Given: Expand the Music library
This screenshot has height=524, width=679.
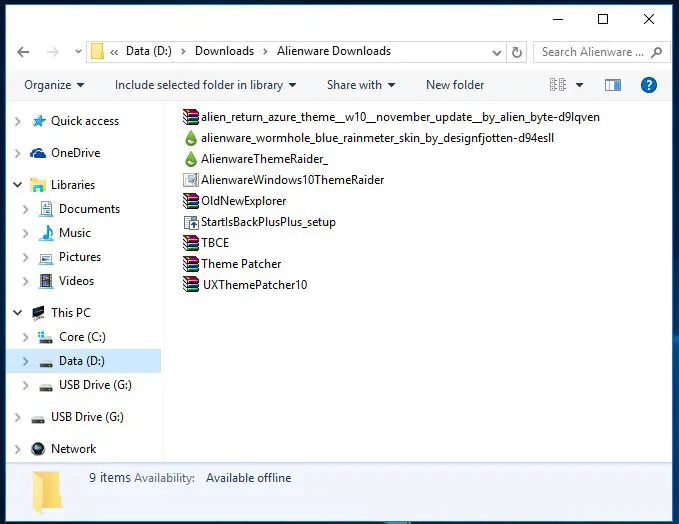Looking at the screenshot, I should [x=25, y=233].
